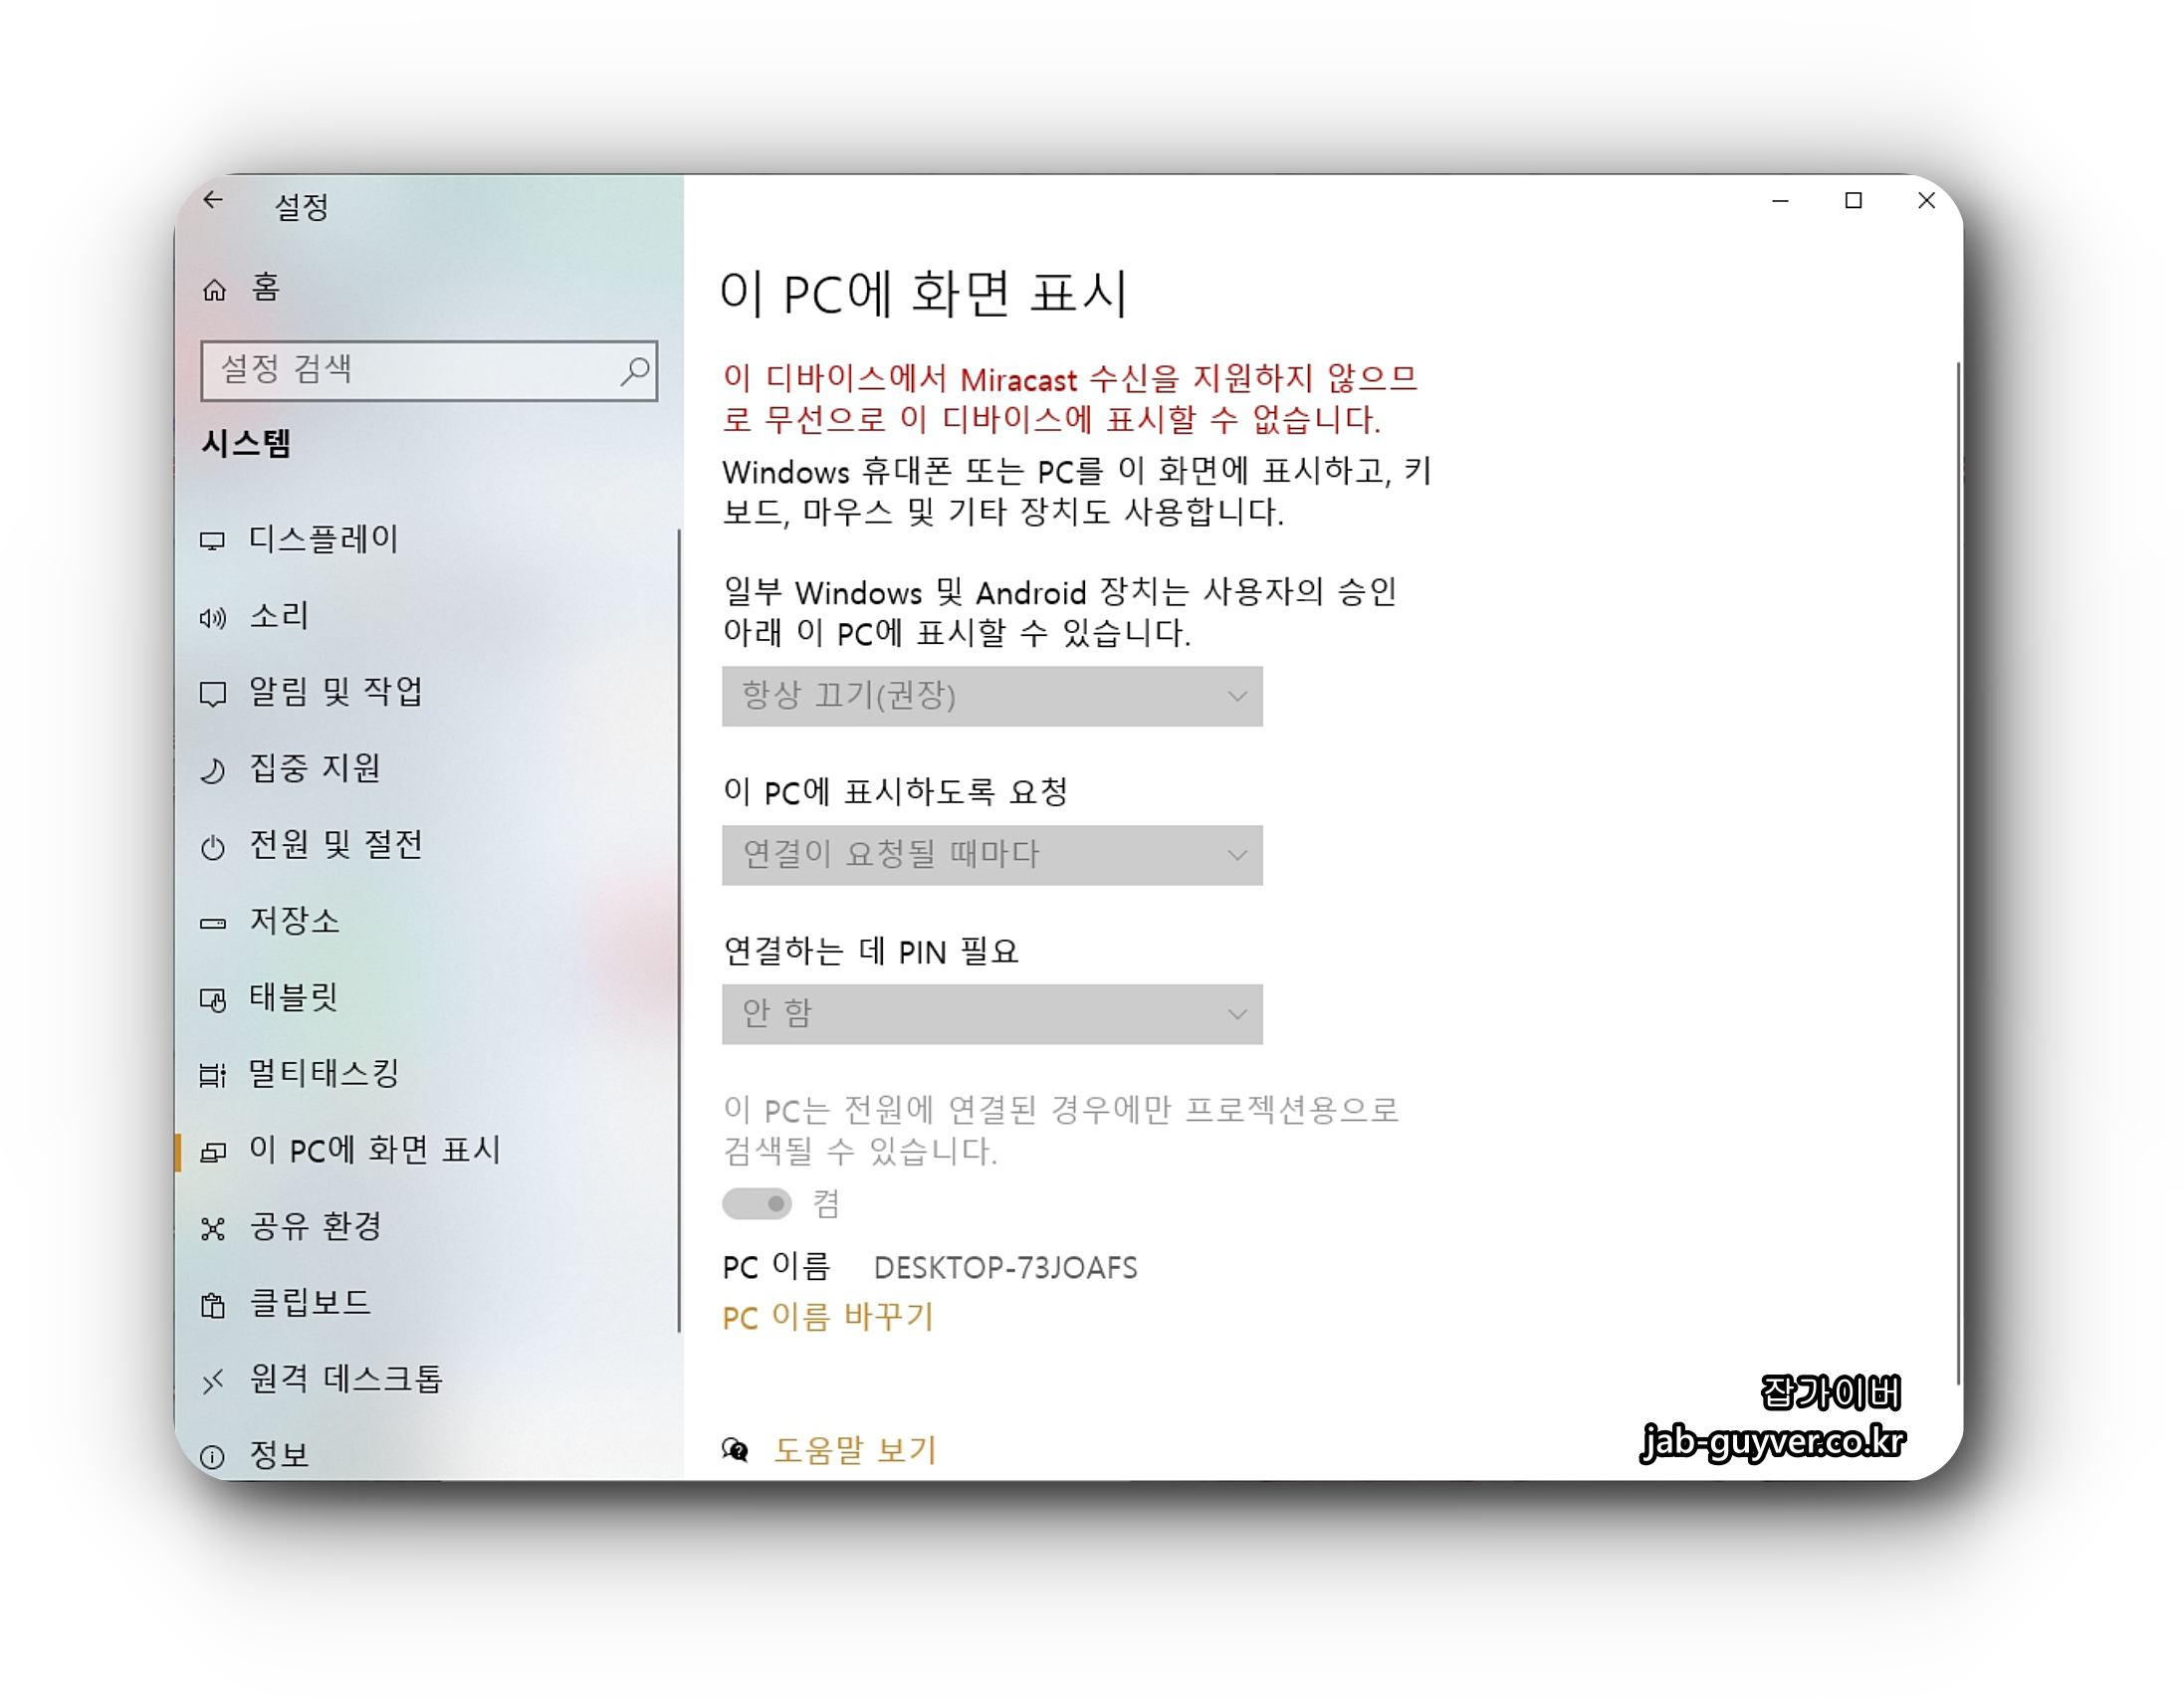The width and height of the screenshot is (2184, 1701).
Task: Select the 클립보드 (Clipboard) sidebar icon
Action: [x=215, y=1304]
